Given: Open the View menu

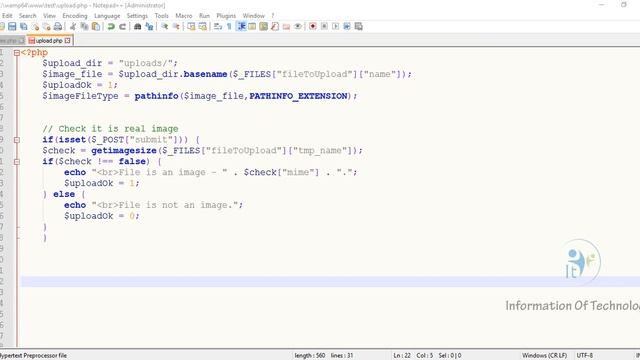Looking at the screenshot, I should tap(49, 16).
